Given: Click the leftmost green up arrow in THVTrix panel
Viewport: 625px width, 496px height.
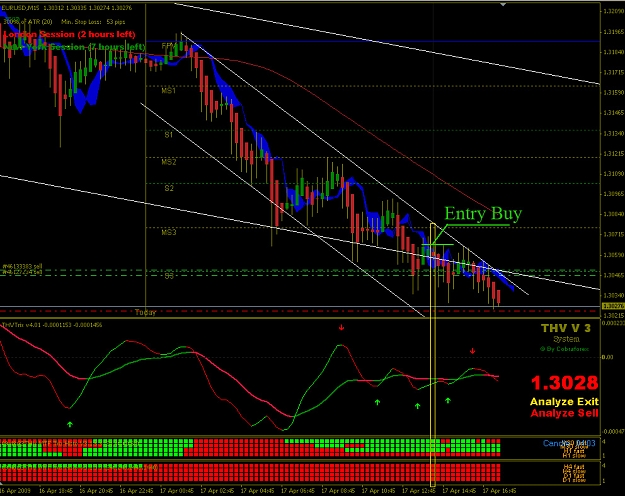Looking at the screenshot, I should tap(70, 424).
